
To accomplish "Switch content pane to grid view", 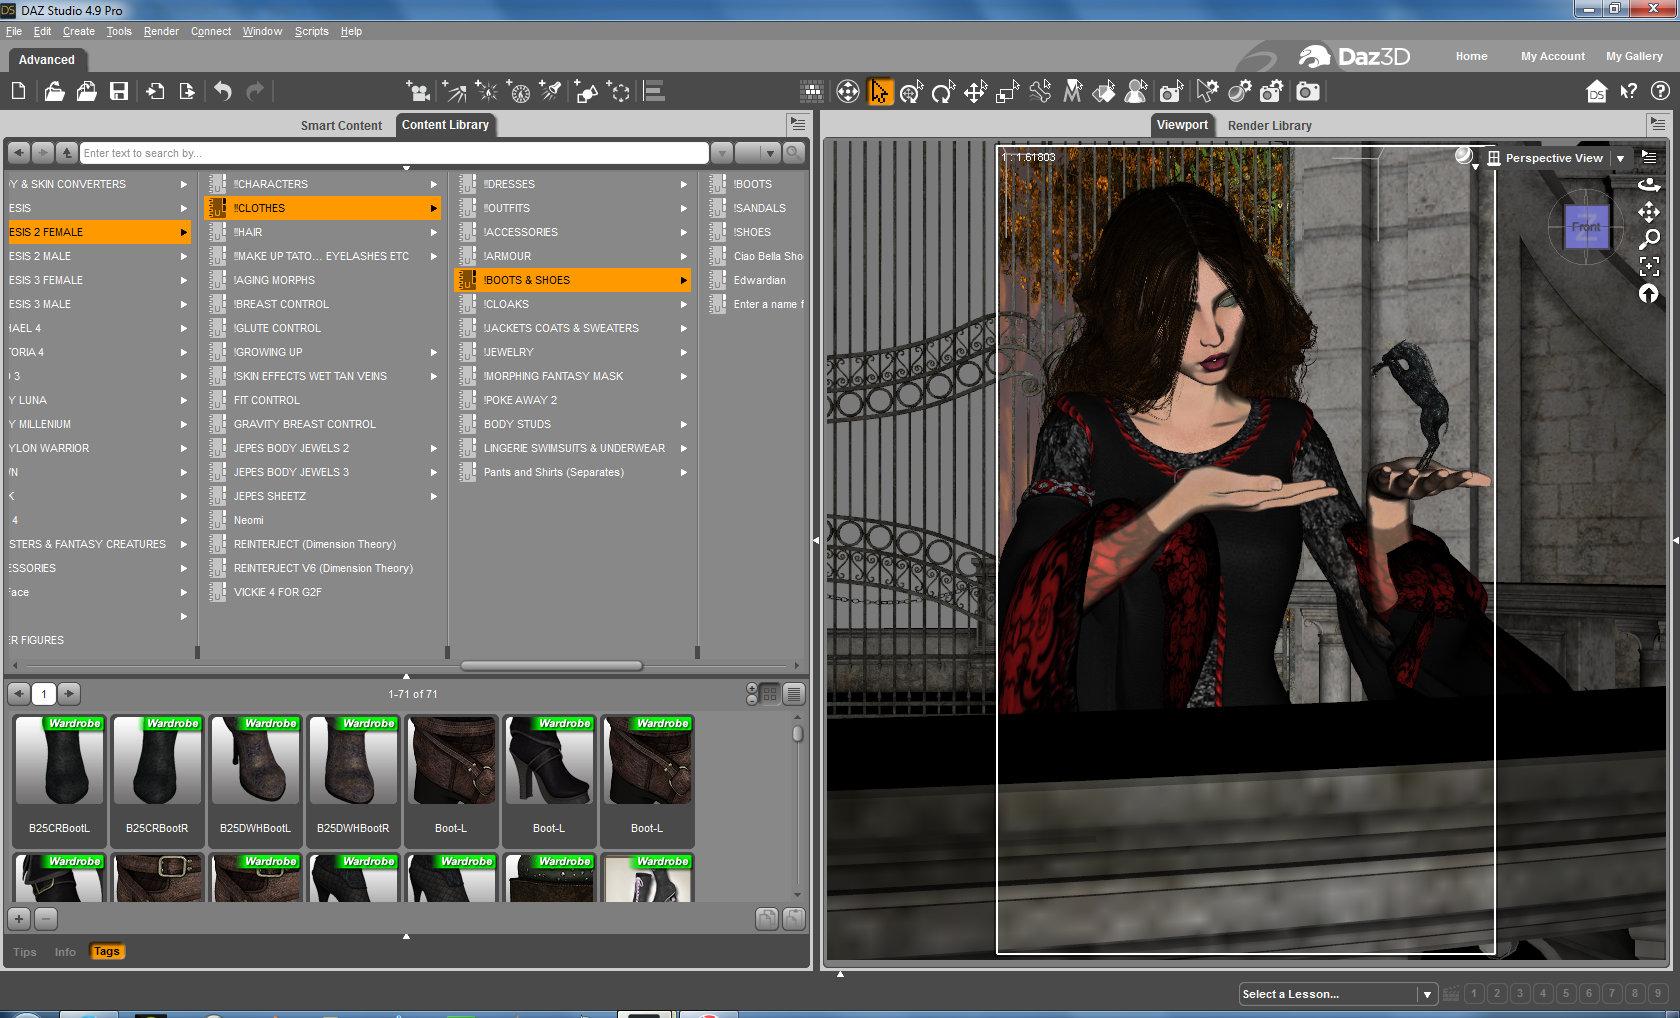I will 770,694.
